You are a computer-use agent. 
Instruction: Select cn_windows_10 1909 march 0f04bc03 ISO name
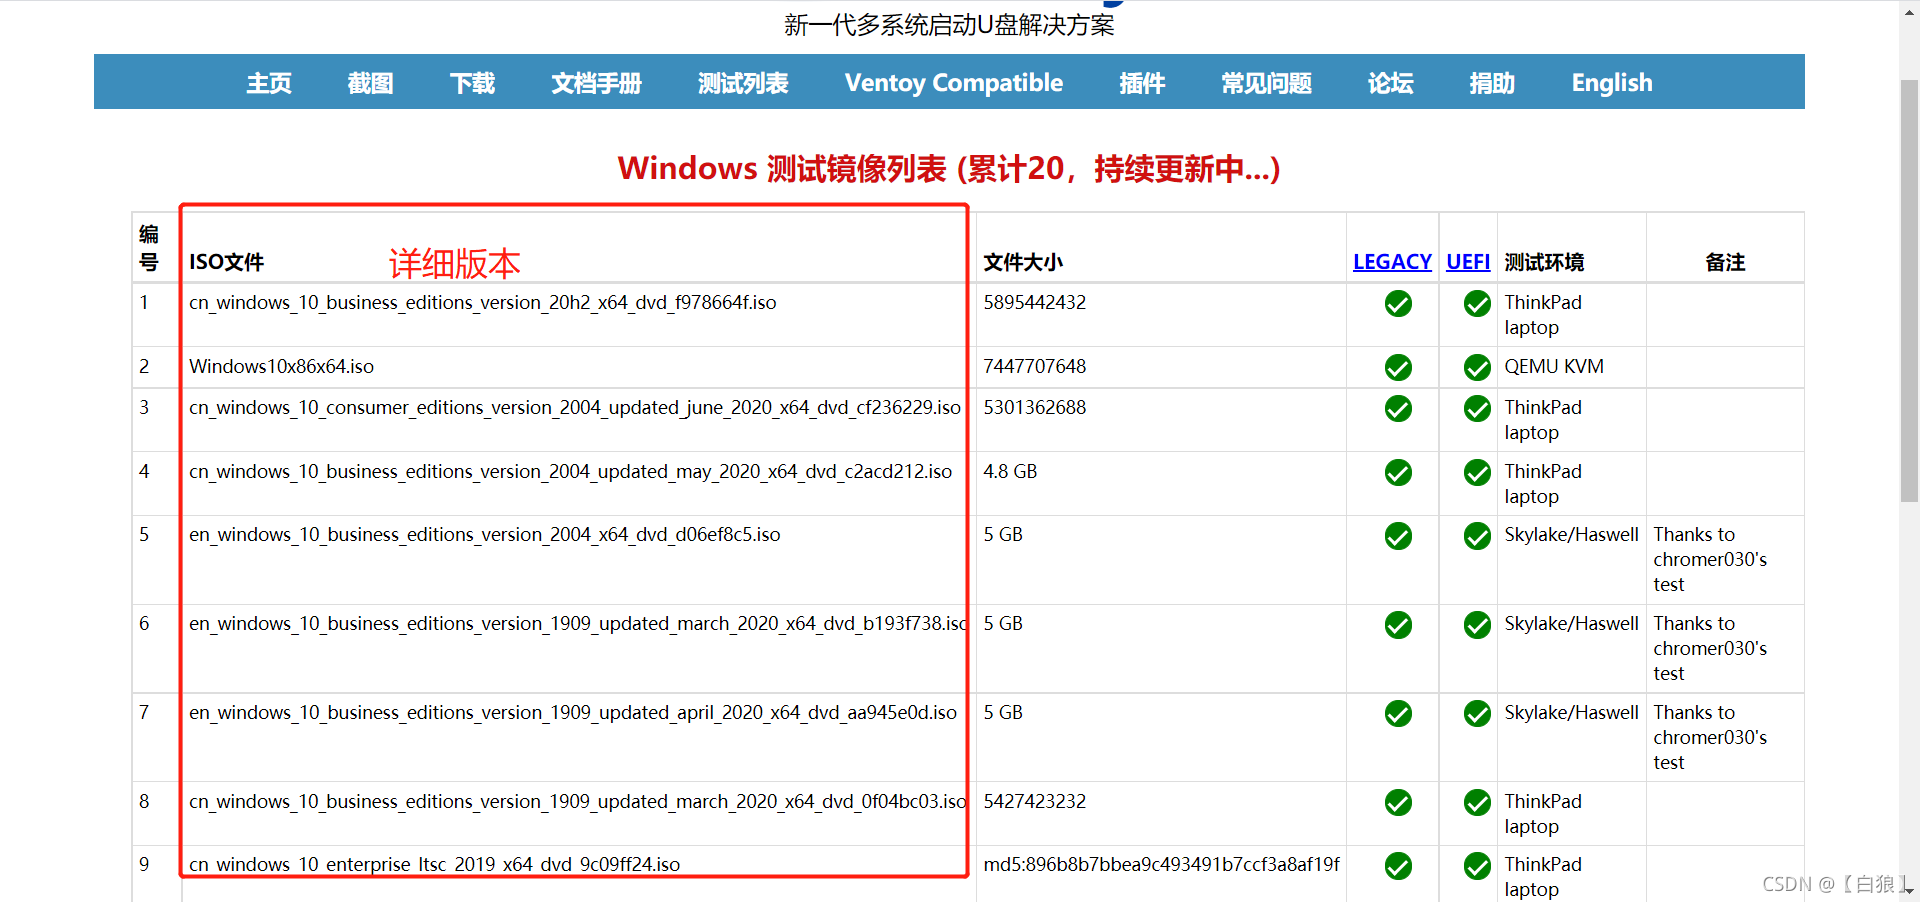click(x=577, y=801)
